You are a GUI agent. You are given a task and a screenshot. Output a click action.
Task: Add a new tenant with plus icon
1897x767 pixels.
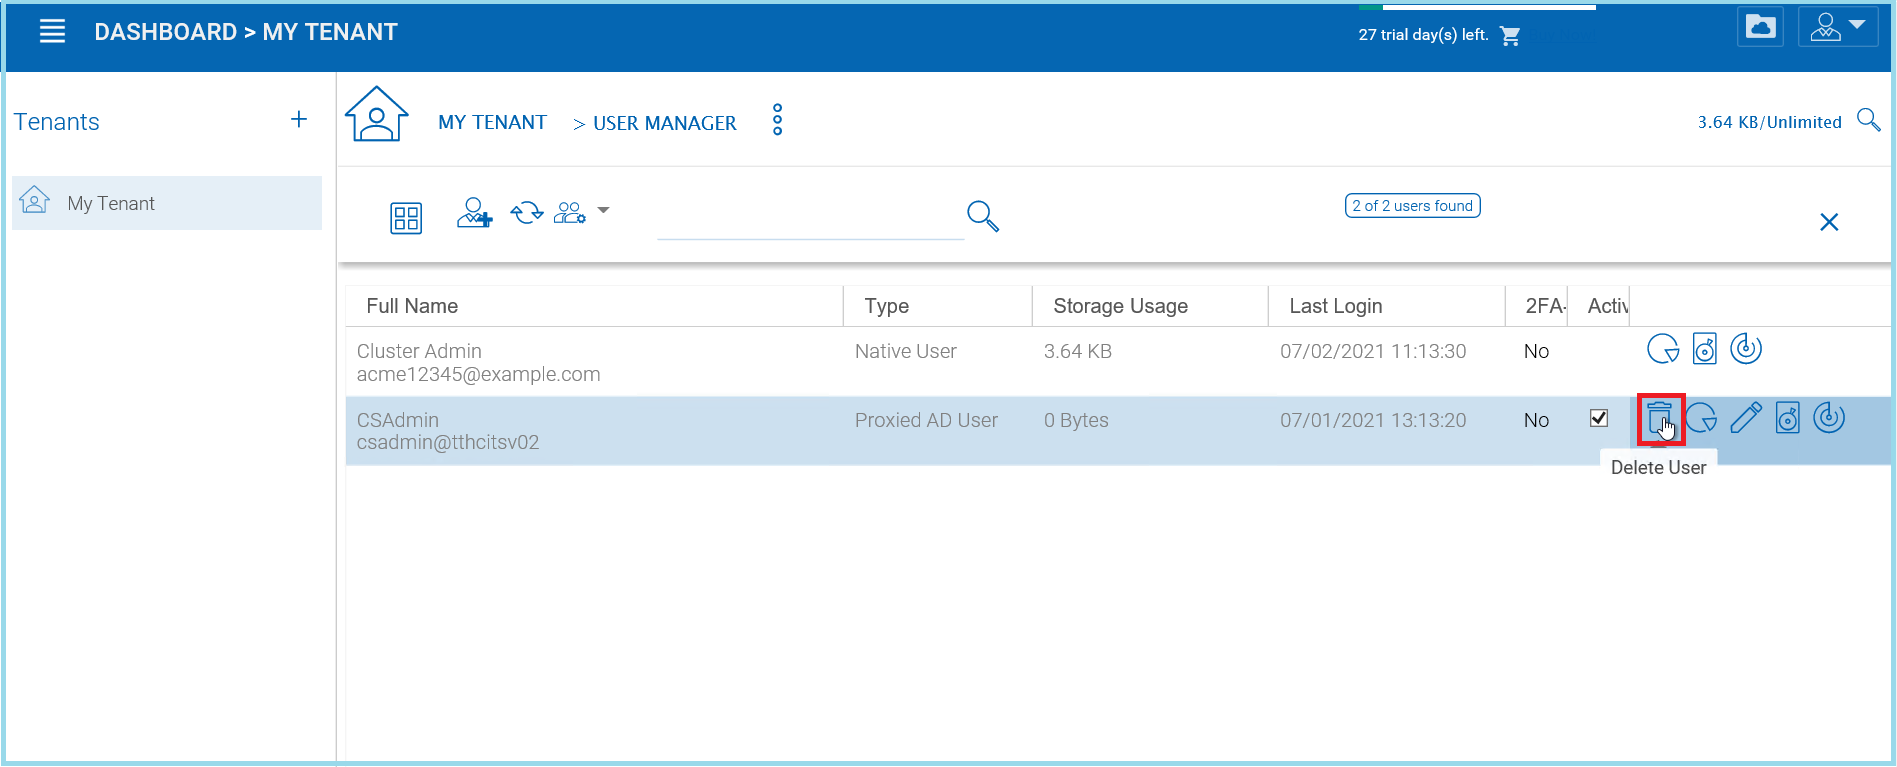tap(298, 120)
